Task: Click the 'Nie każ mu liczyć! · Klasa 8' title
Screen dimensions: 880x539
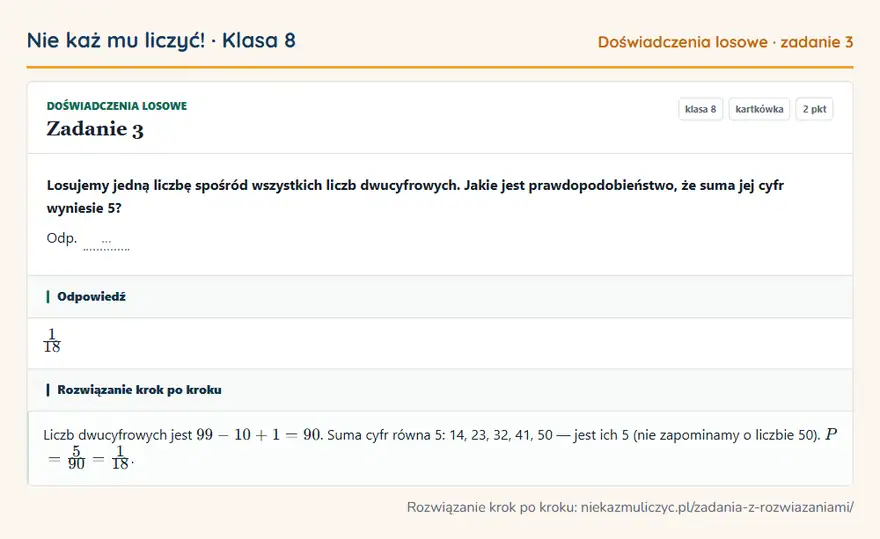Action: 161,40
